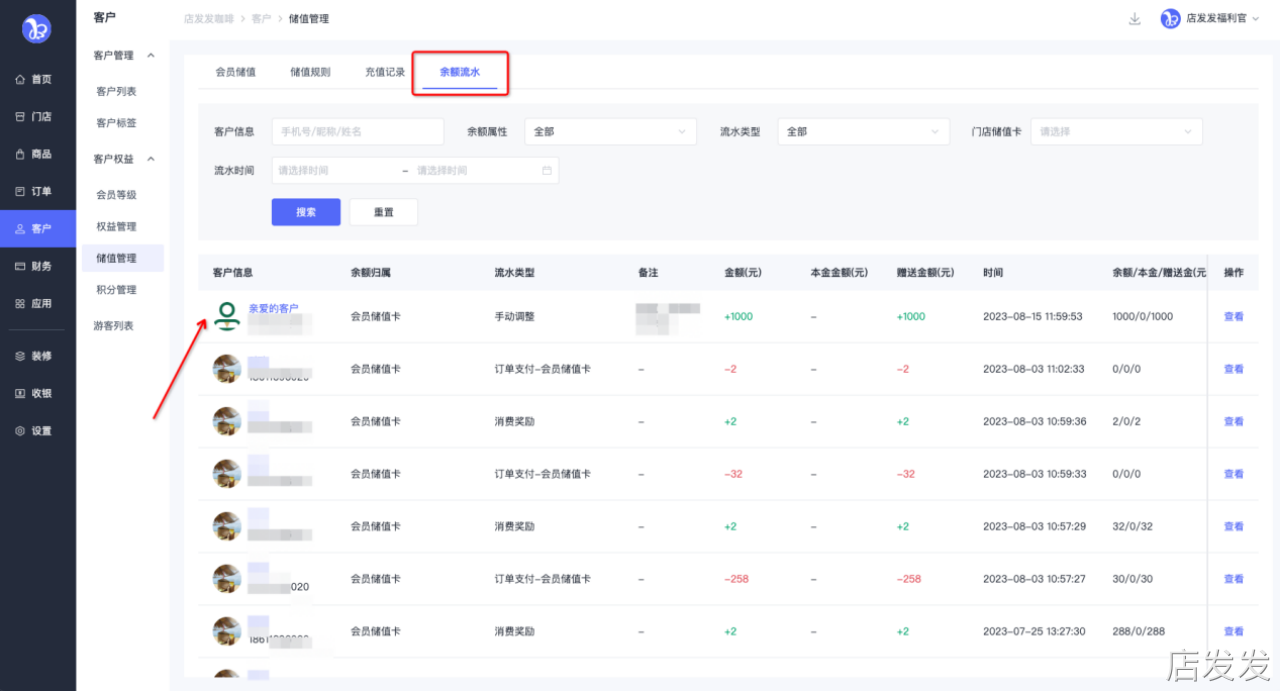The image size is (1280, 691).
Task: Click the 时间 column header
Action: tap(992, 272)
